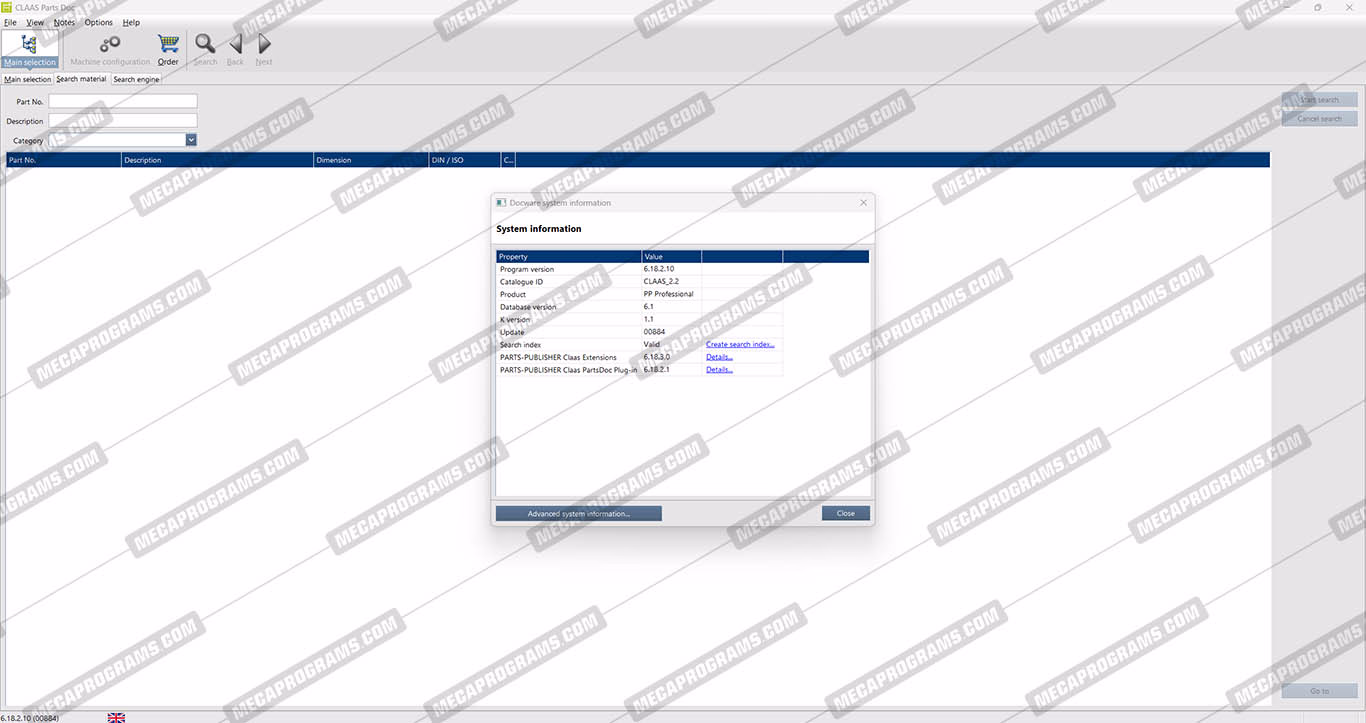Close the system information dialog with X
Viewport: 1366px width, 723px height.
[864, 203]
